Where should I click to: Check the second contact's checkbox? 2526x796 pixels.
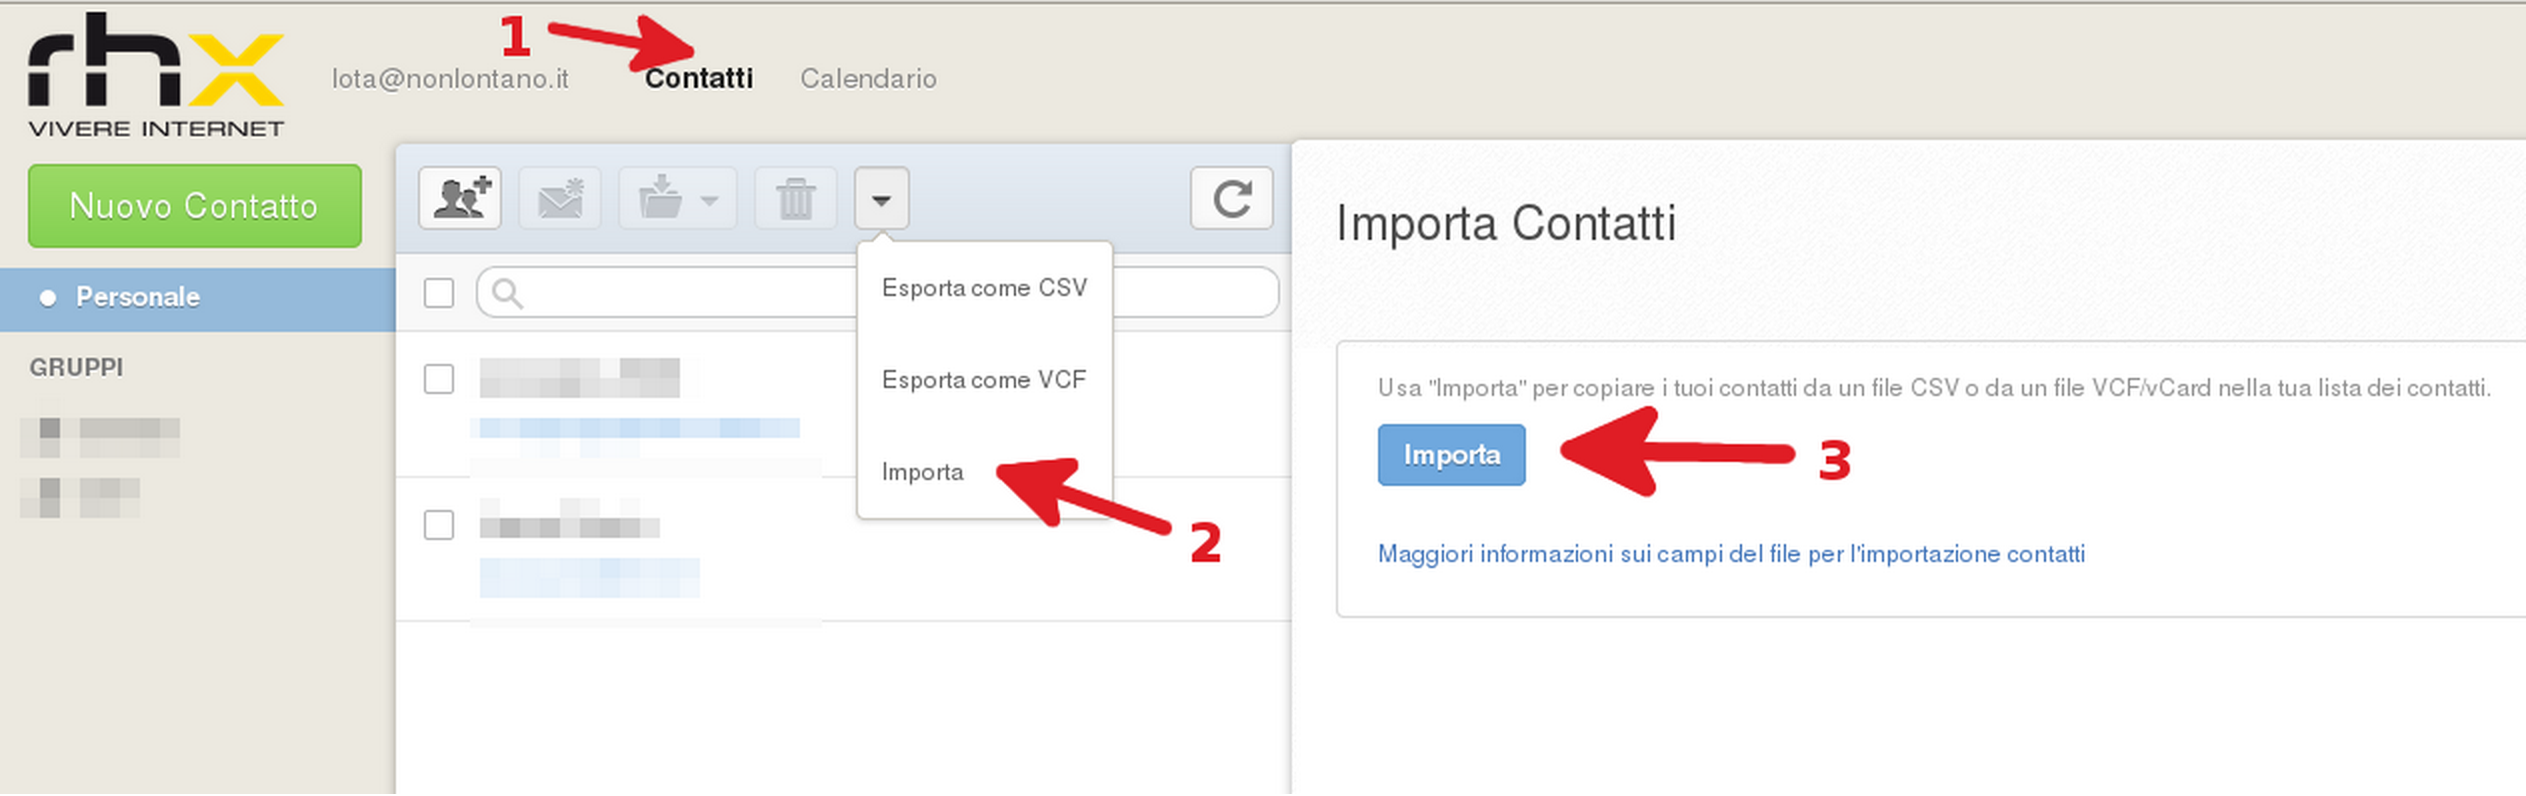tap(439, 525)
